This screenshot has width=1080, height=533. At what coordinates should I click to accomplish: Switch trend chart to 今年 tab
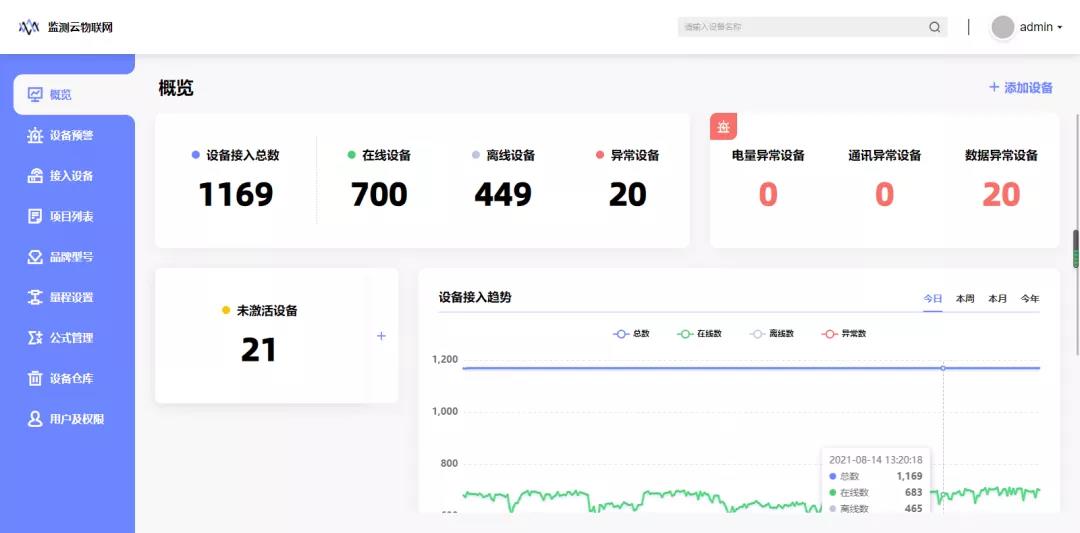[1030, 299]
